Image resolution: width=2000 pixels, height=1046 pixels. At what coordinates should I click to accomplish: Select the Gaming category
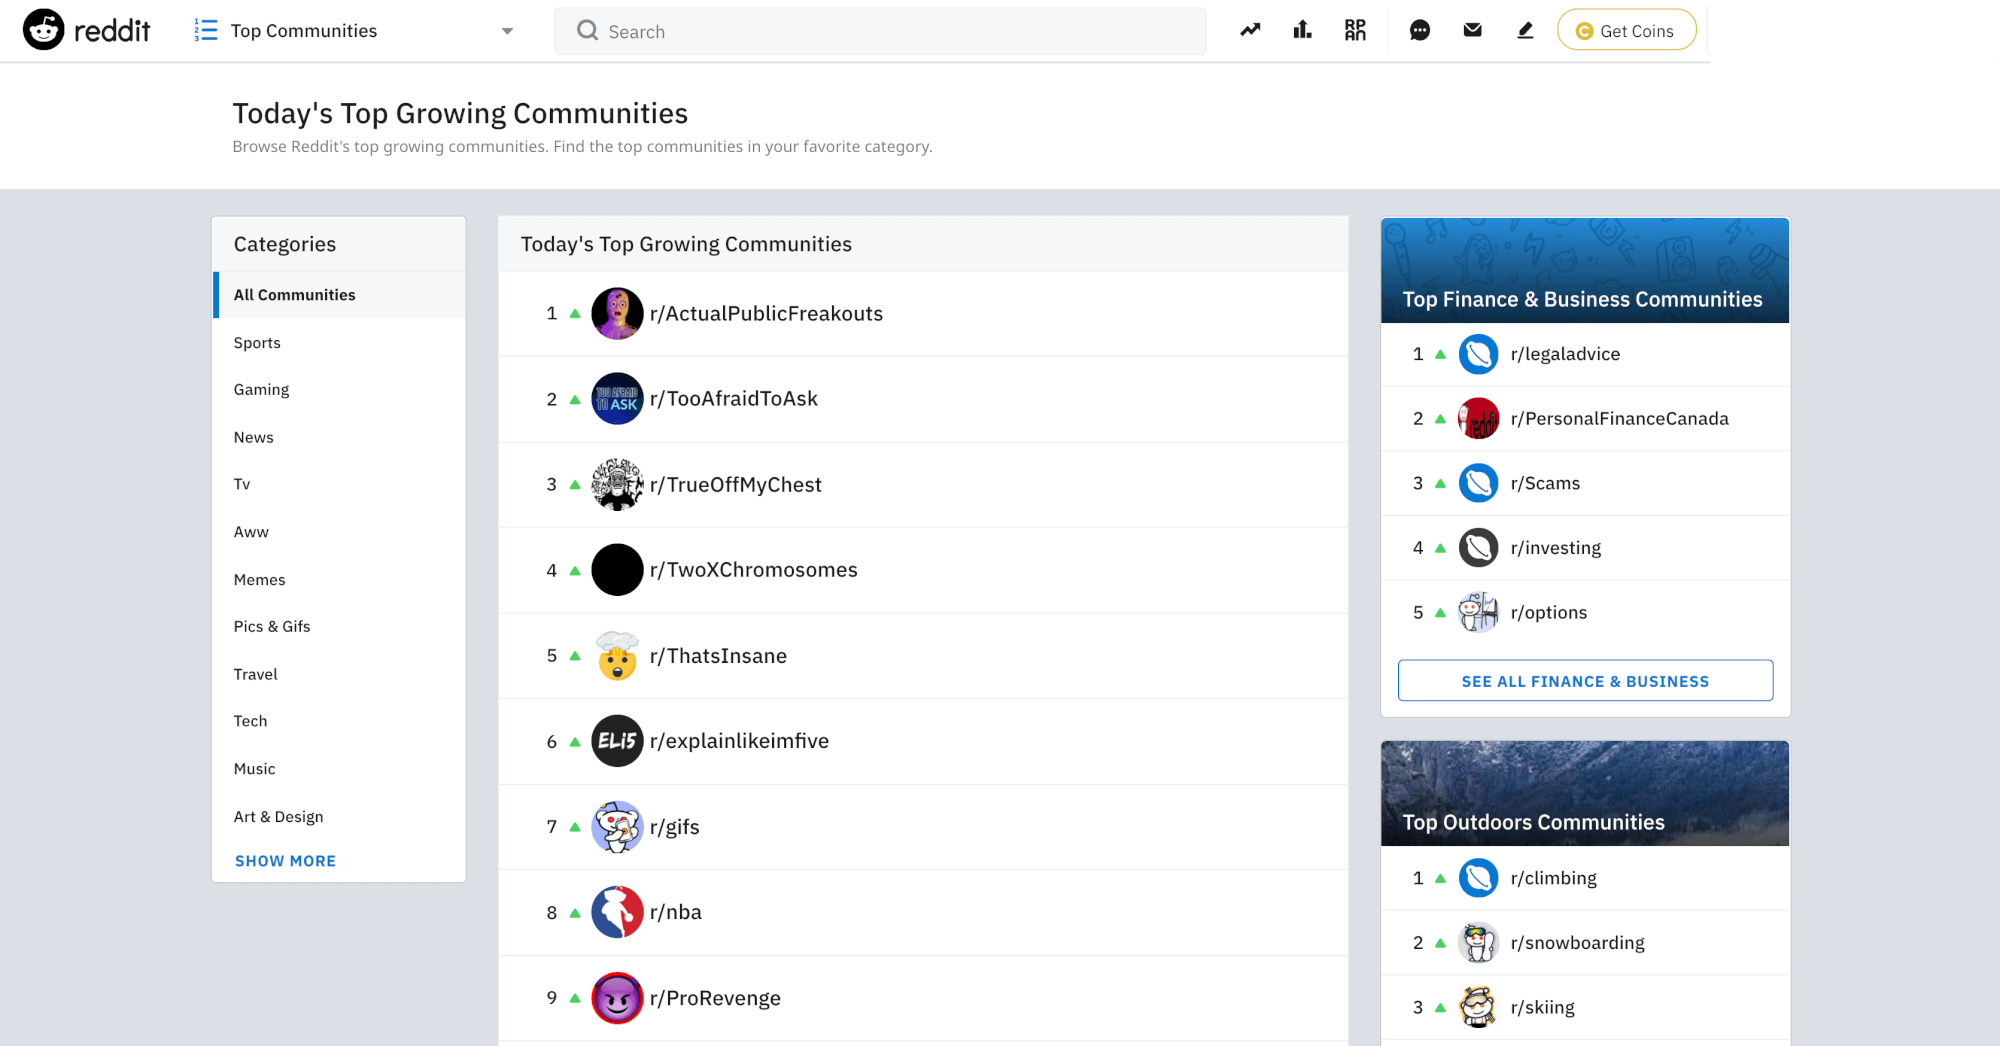[x=261, y=390]
